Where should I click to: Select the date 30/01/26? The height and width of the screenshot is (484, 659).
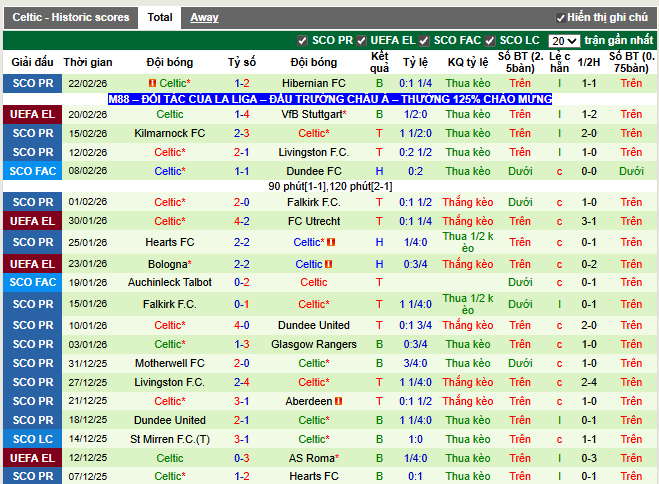(x=88, y=221)
